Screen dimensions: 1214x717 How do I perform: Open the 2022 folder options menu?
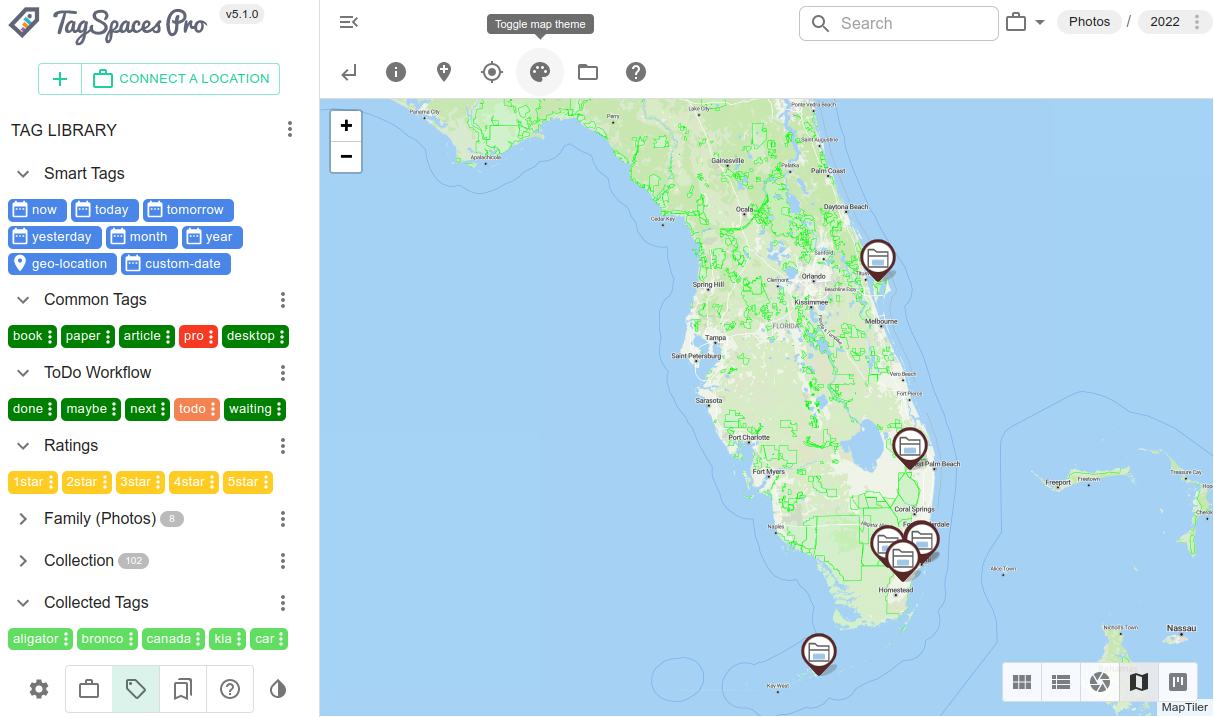1197,22
